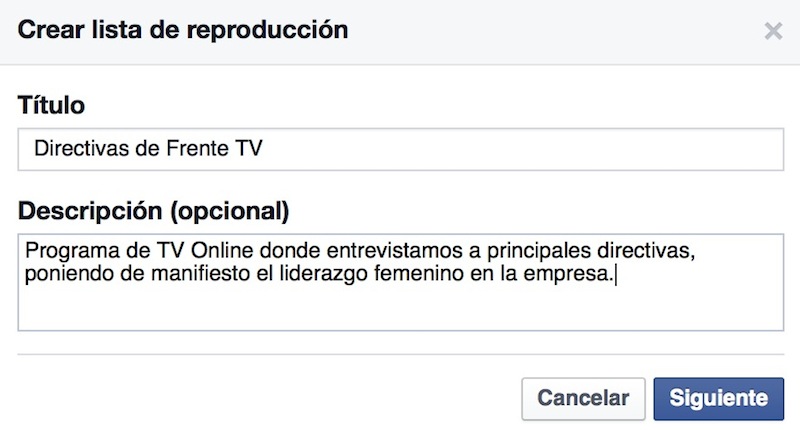This screenshot has width=800, height=430.
Task: Click the "Título" field label
Action: point(52,104)
